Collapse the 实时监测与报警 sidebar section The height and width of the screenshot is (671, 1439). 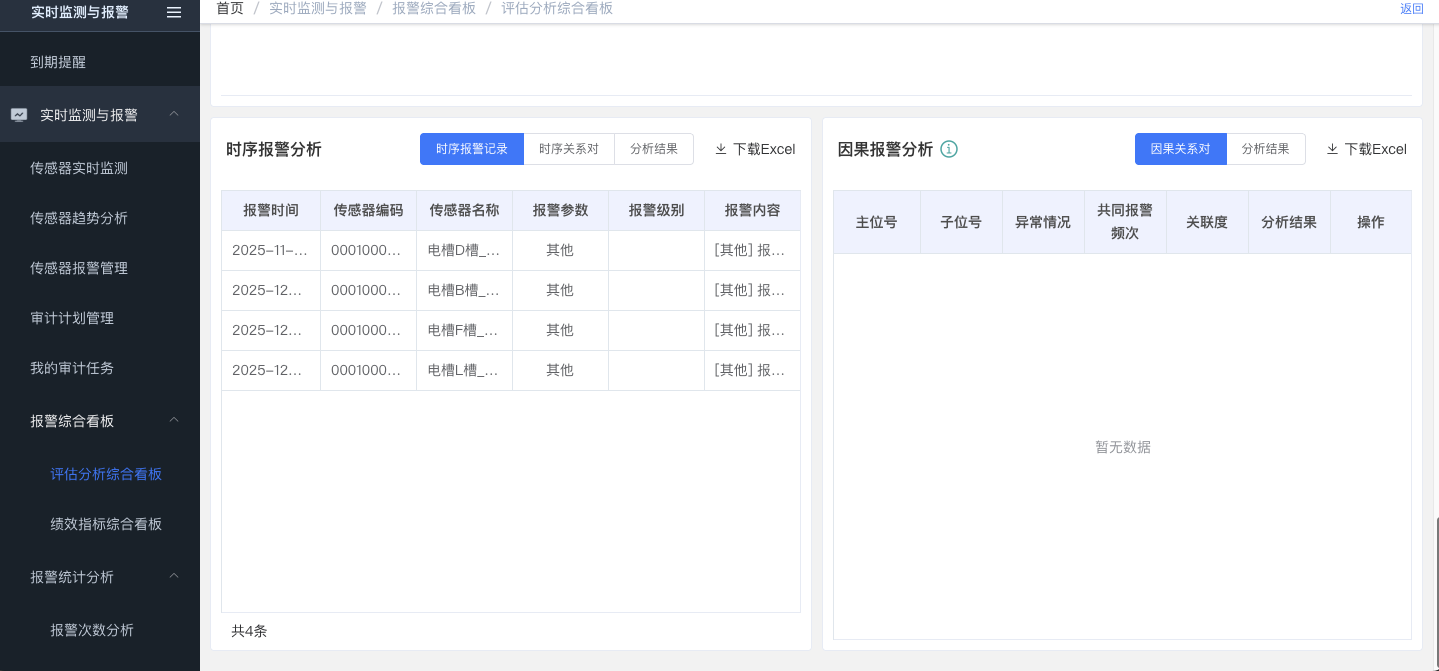tap(174, 114)
